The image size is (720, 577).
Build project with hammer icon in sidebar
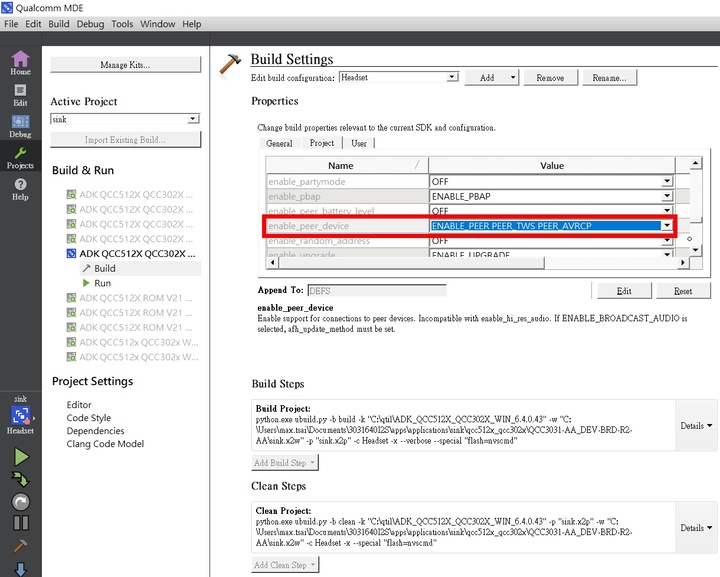[21, 546]
